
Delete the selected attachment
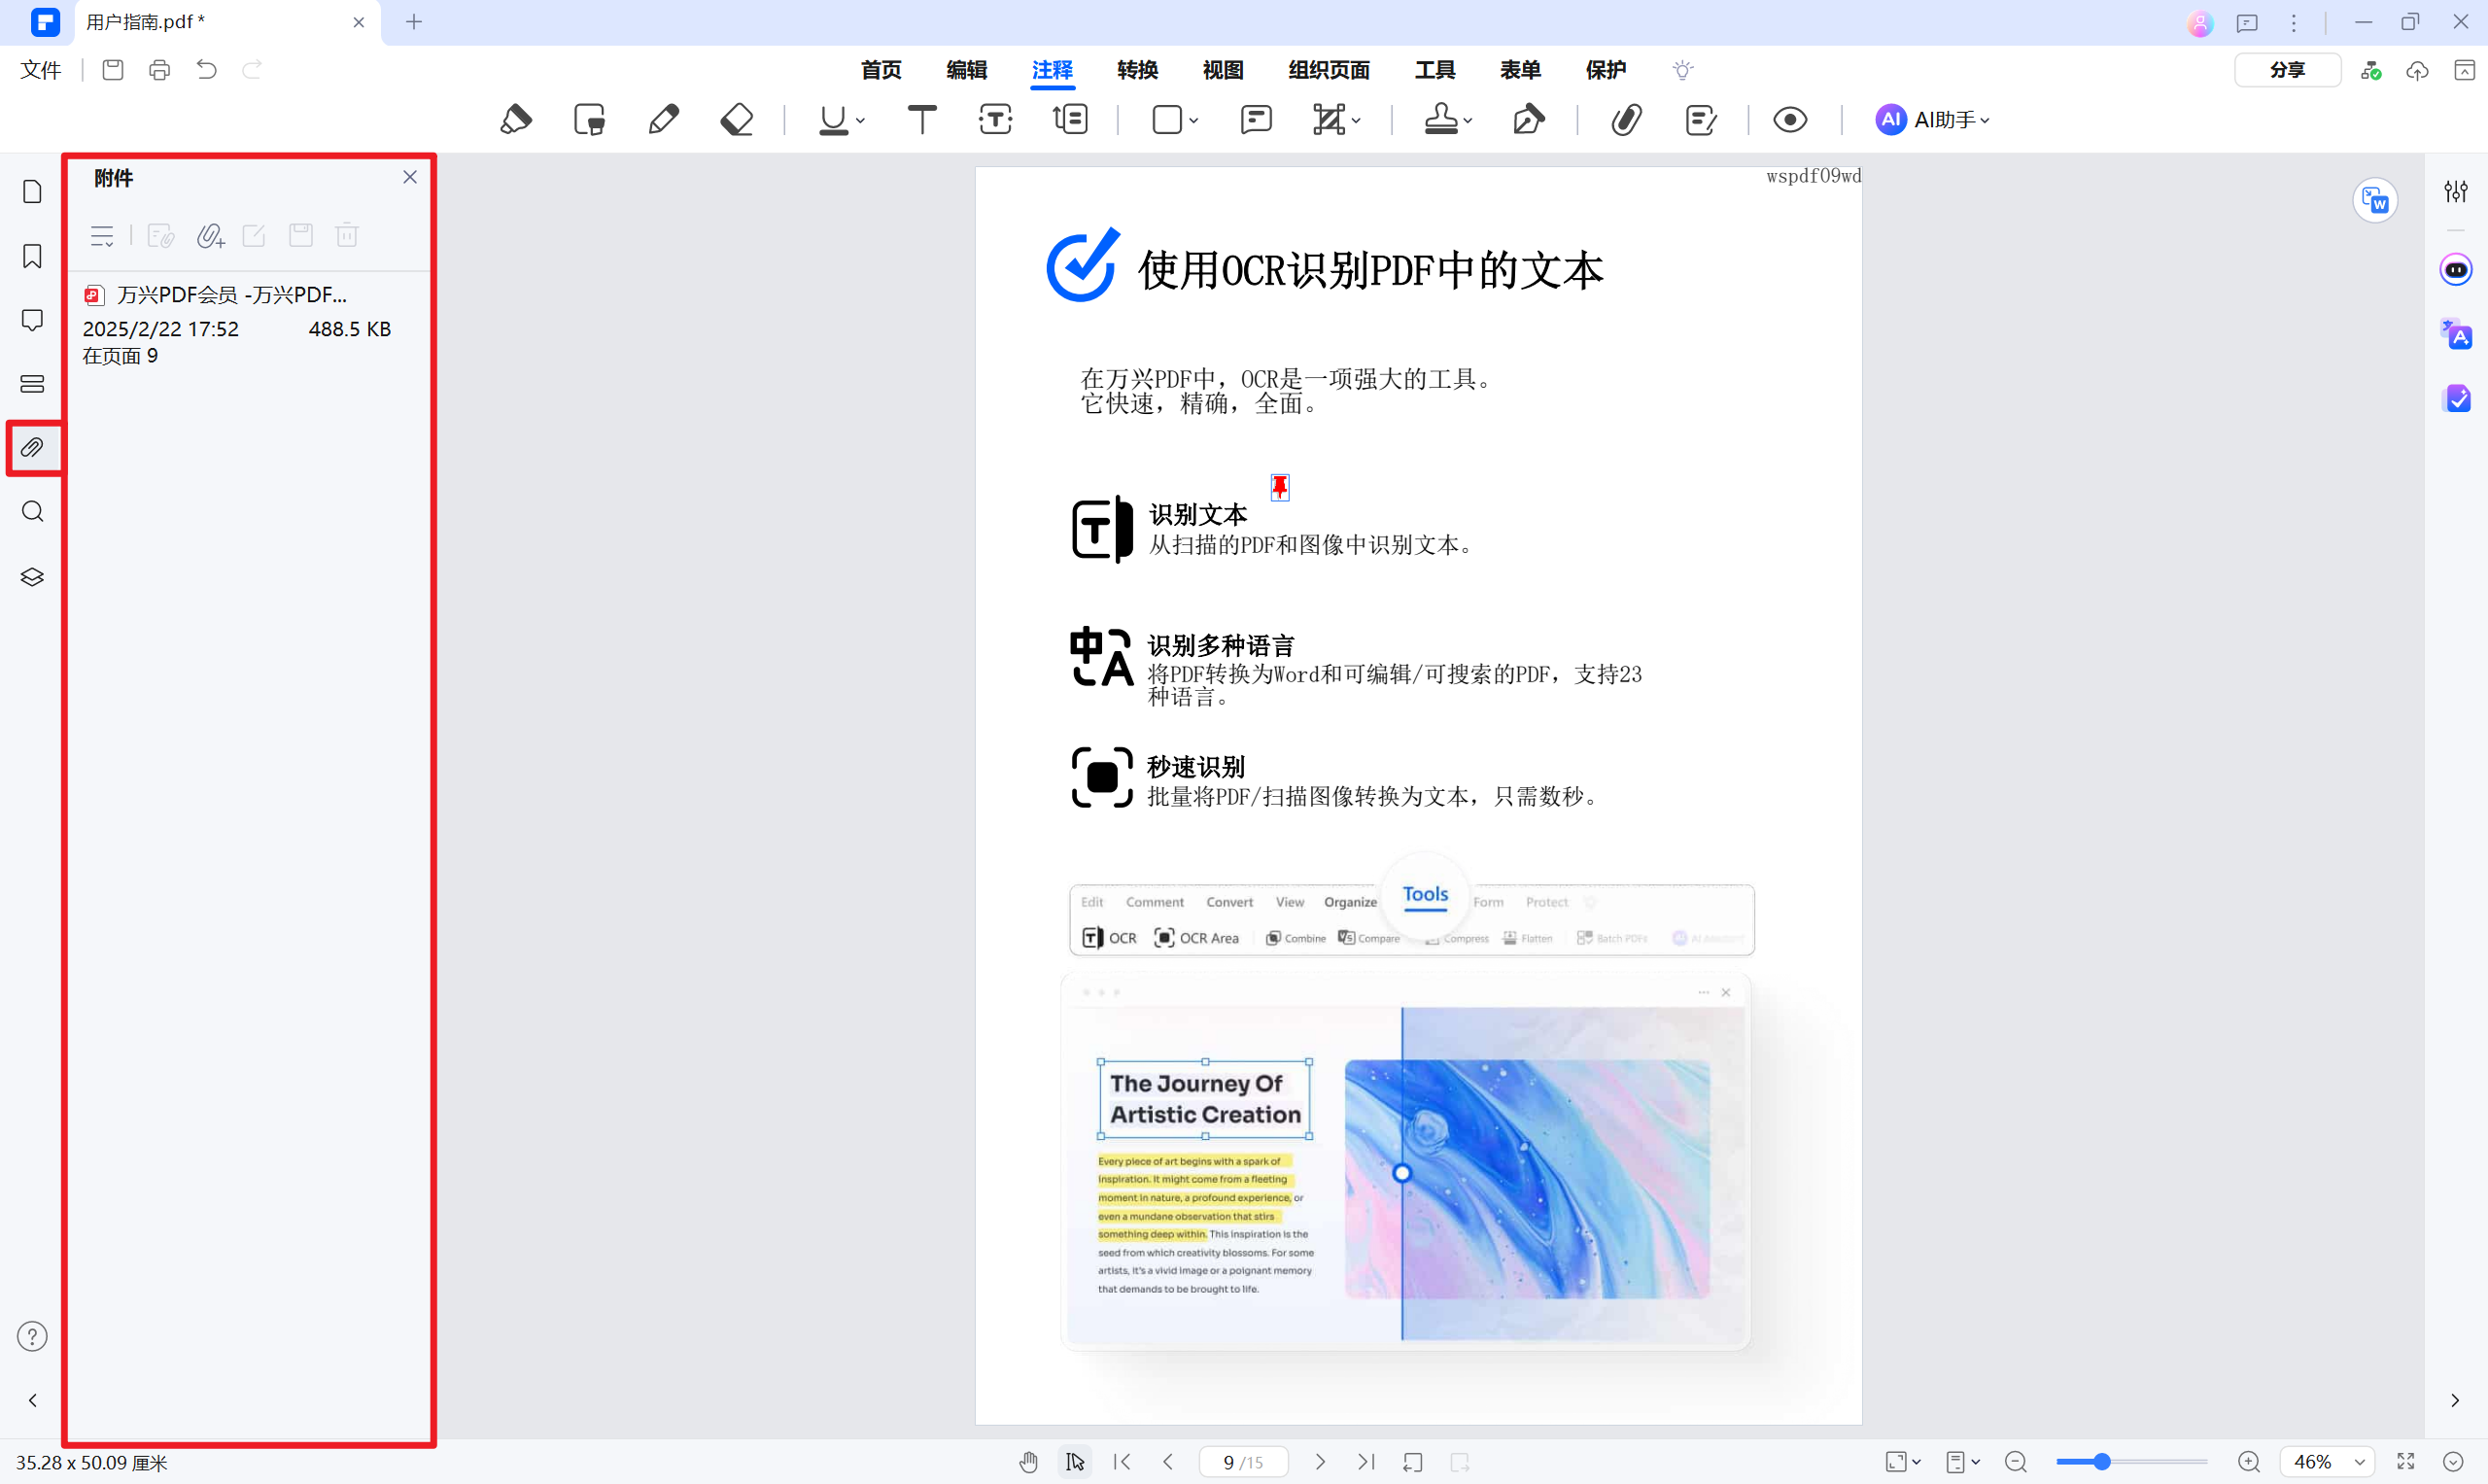click(x=346, y=235)
